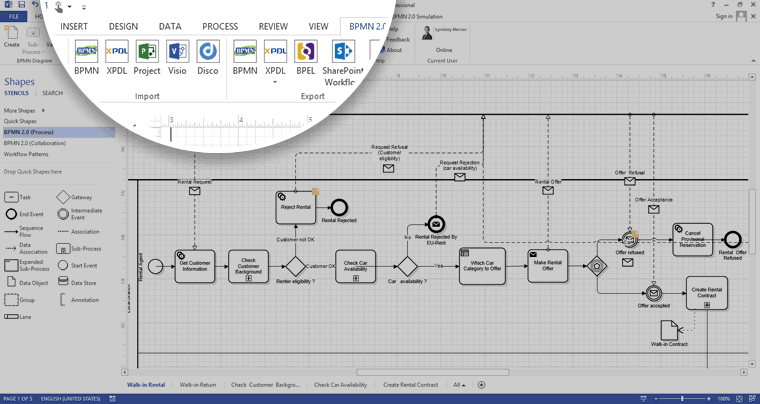Toggle Touch/Mouse mode hand icon
The width and height of the screenshot is (760, 404).
(58, 7)
